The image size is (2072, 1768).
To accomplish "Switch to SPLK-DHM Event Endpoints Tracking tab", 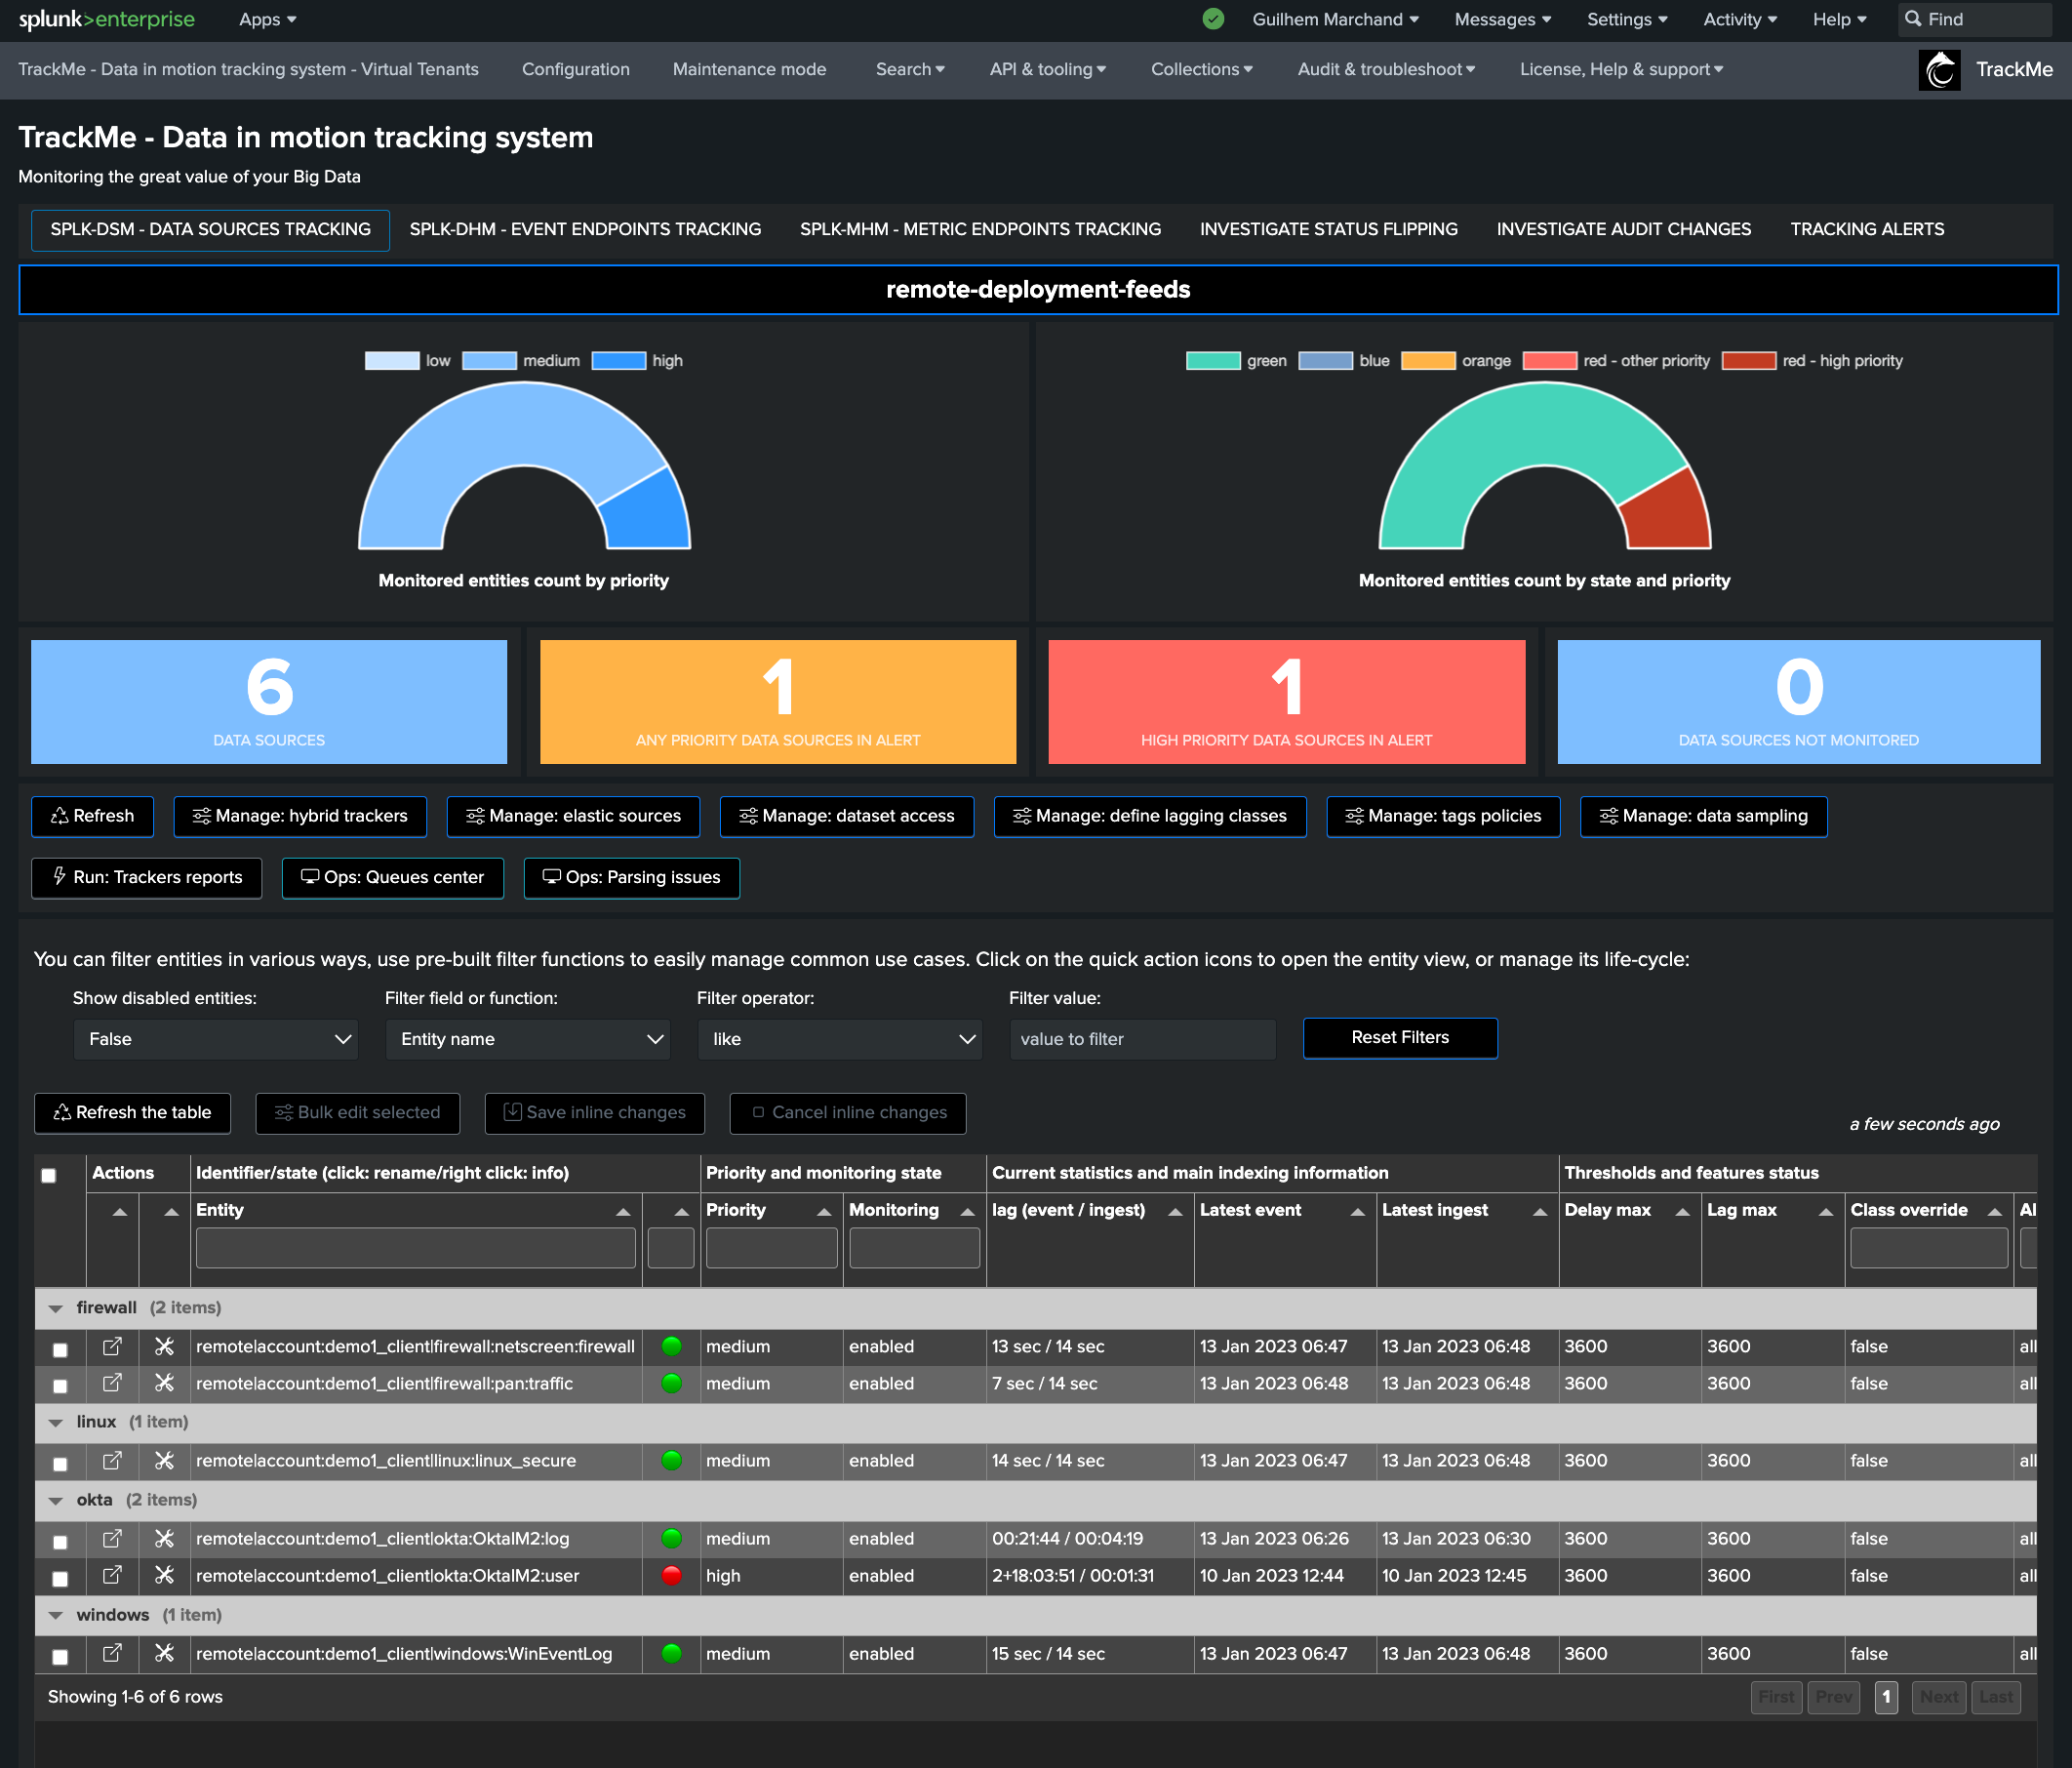I will 585,230.
